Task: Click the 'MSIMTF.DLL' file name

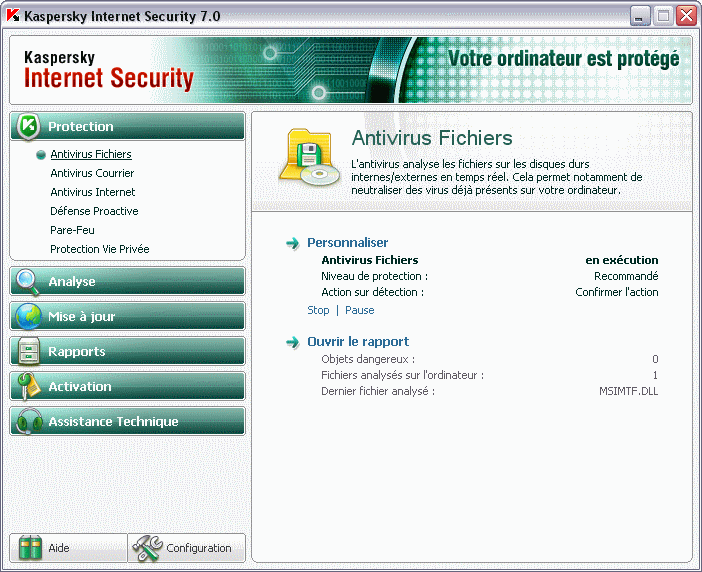Action: tap(629, 391)
